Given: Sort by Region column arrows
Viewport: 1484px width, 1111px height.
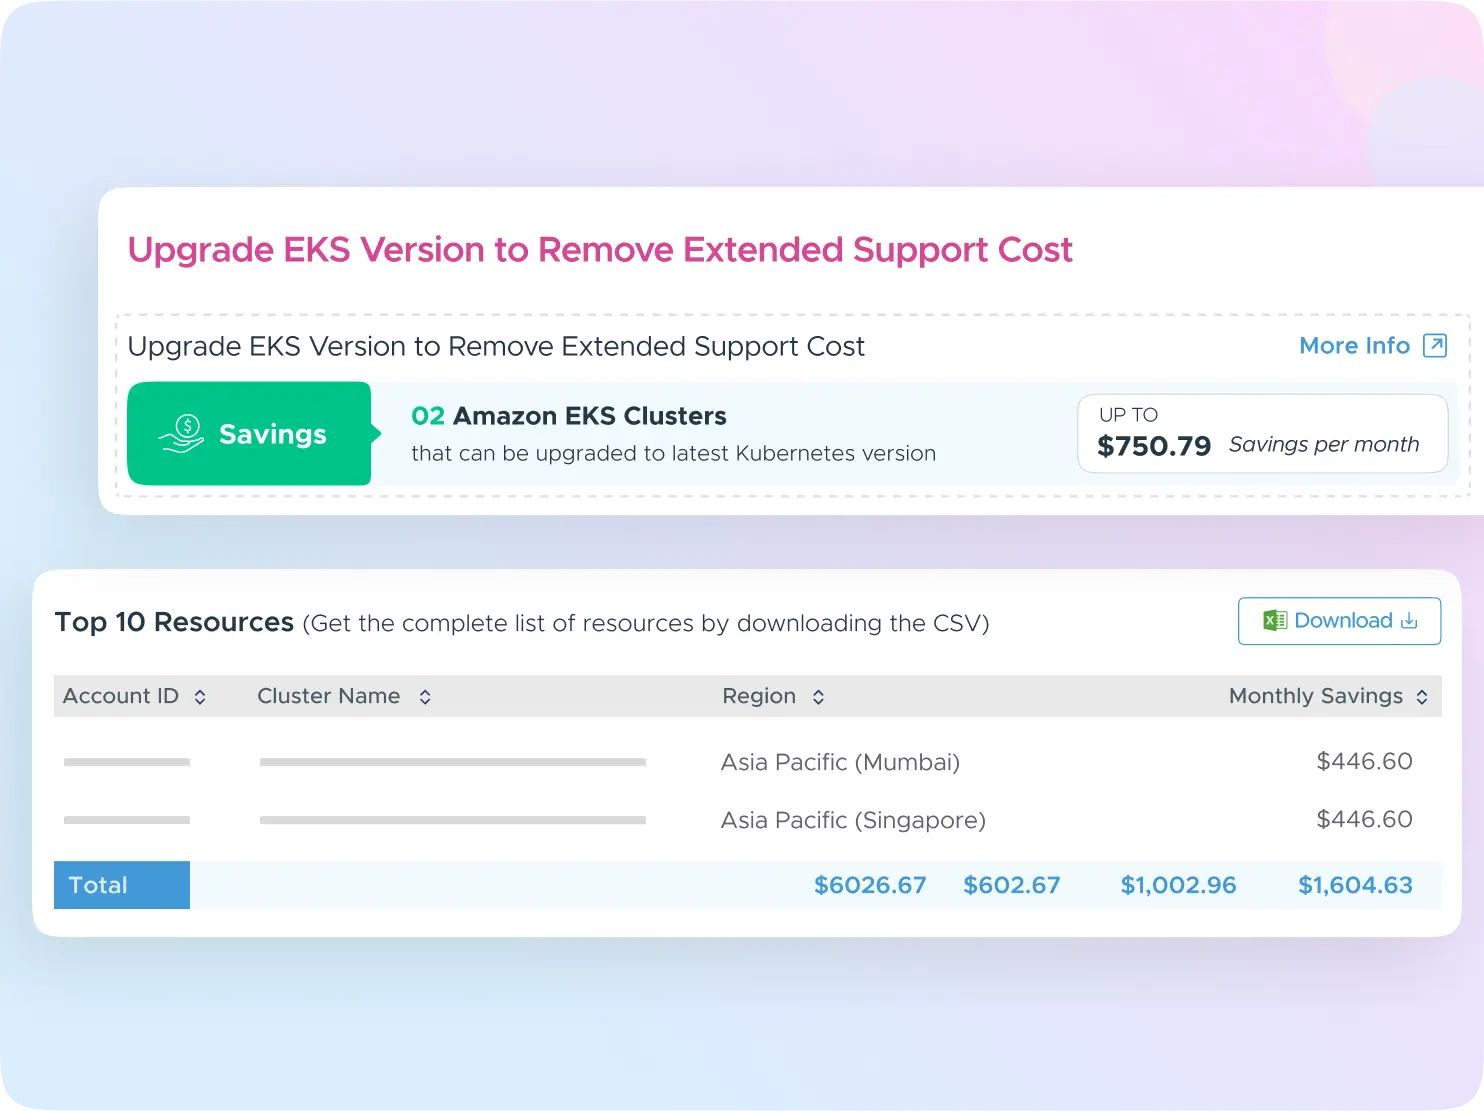Looking at the screenshot, I should 818,697.
